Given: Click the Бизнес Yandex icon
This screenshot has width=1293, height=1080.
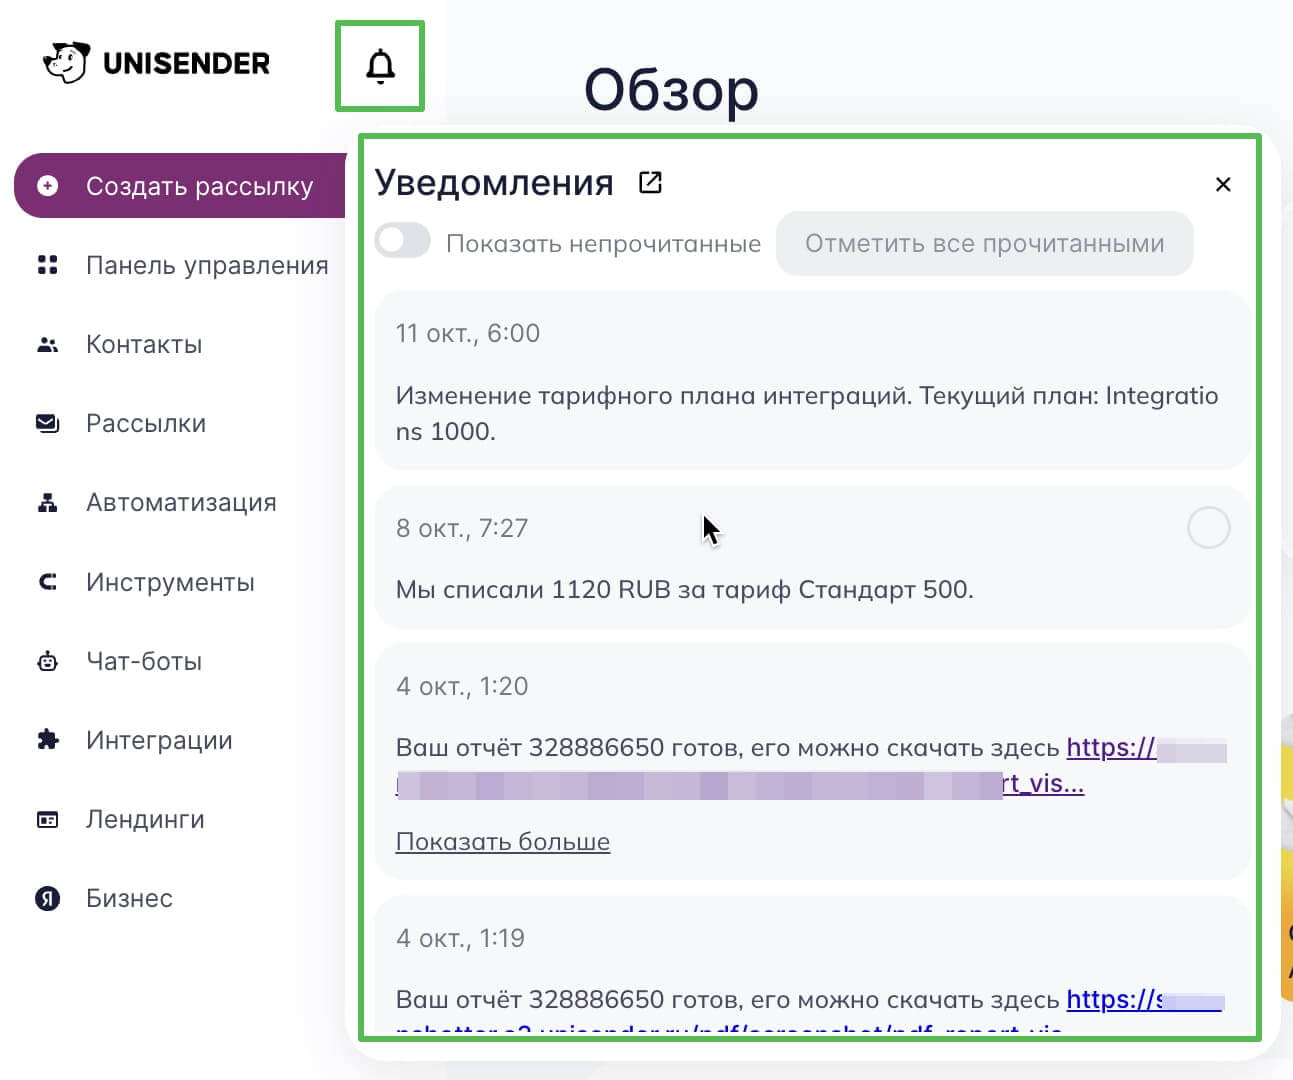Looking at the screenshot, I should pyautogui.click(x=48, y=898).
